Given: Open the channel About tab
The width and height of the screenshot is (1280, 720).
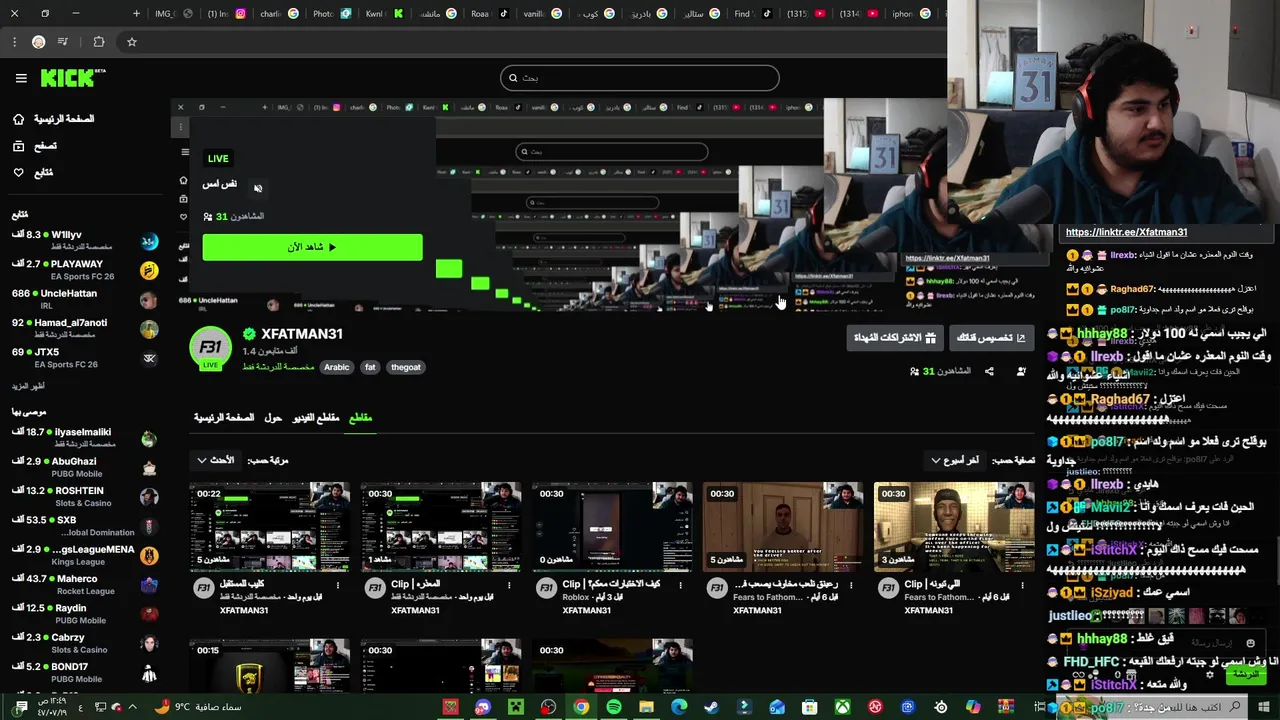Looking at the screenshot, I should click(x=273, y=417).
